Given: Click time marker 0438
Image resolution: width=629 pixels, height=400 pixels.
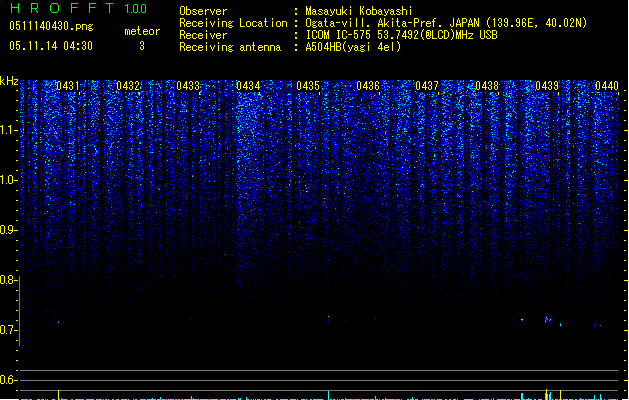Looking at the screenshot, I should [x=487, y=86].
